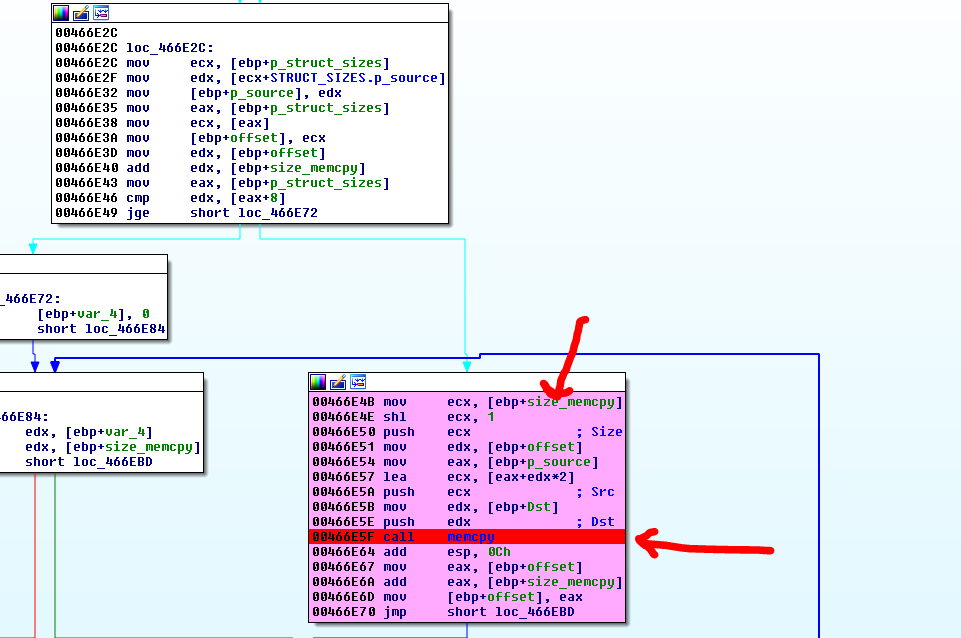Open color picker on pink memcpy block
The image size is (961, 638).
tap(318, 382)
